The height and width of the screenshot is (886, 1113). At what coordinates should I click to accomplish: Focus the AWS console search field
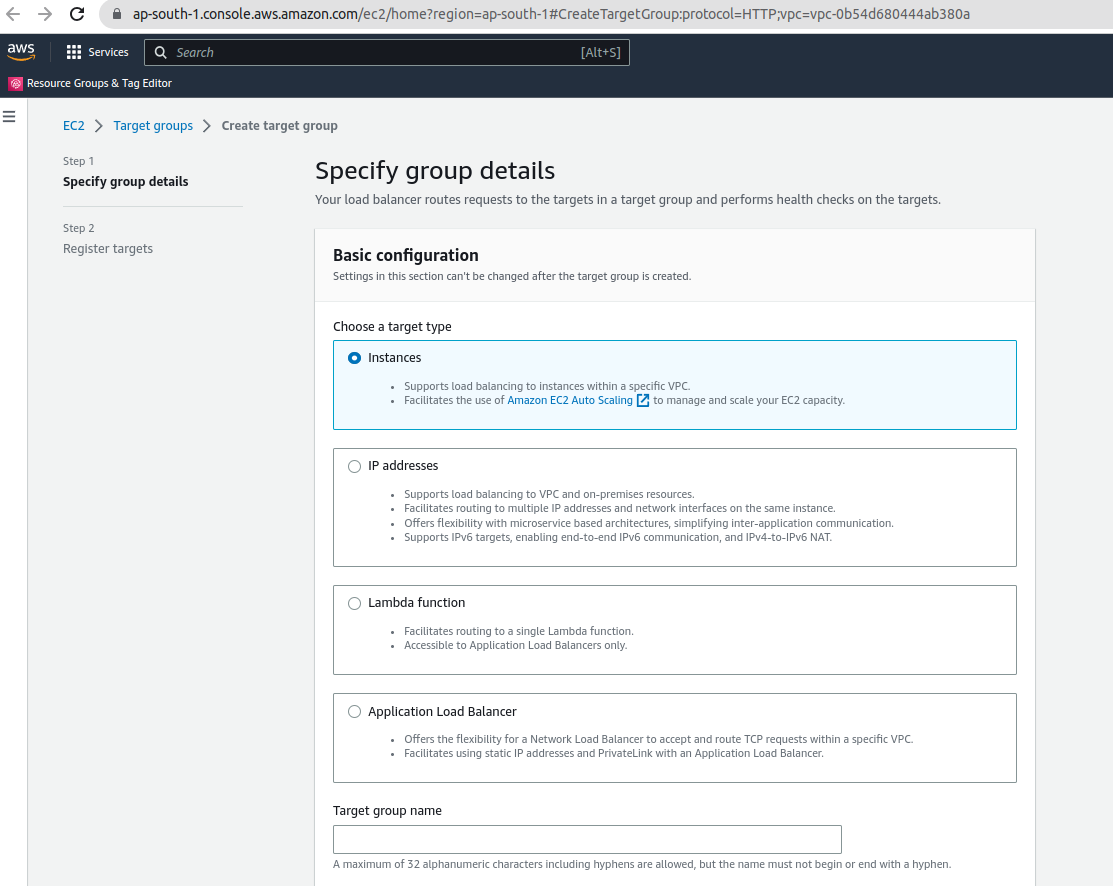pos(387,53)
